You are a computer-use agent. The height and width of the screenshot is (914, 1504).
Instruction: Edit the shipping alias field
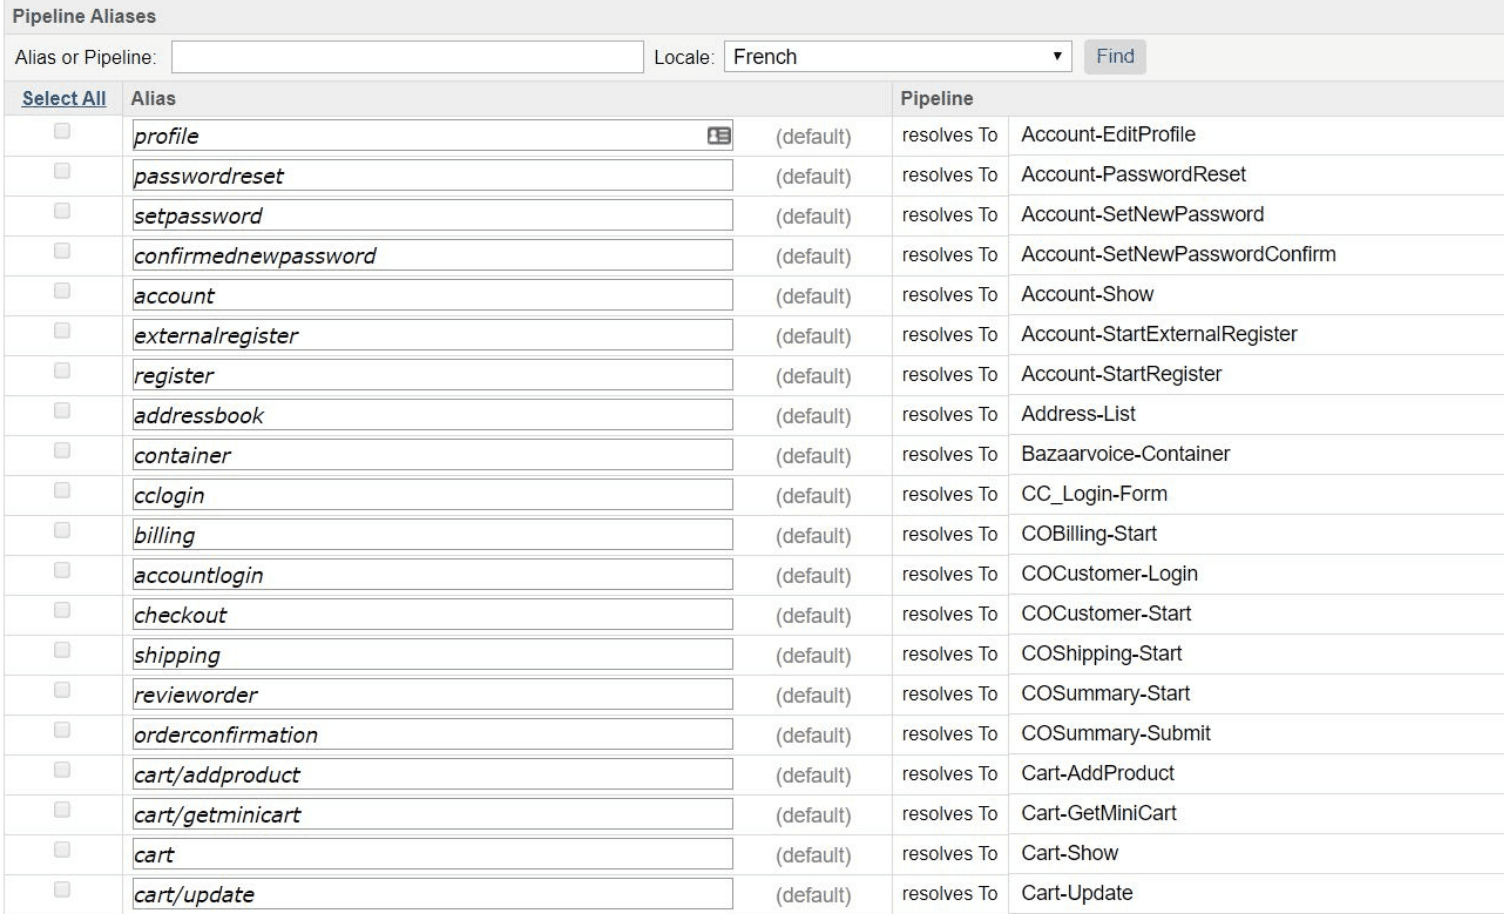432,656
